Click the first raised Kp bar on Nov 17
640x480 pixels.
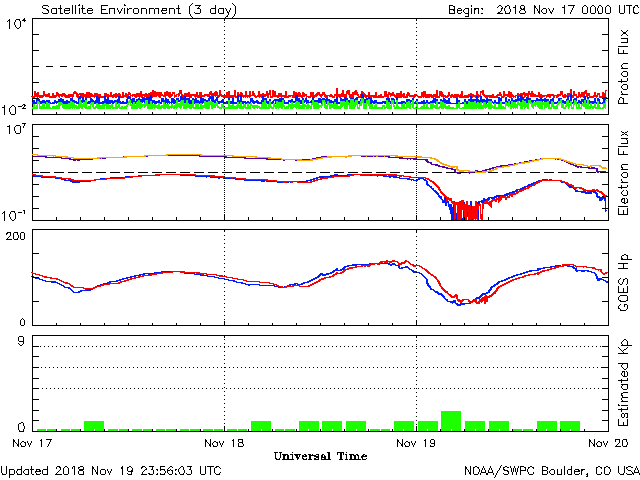click(94, 426)
